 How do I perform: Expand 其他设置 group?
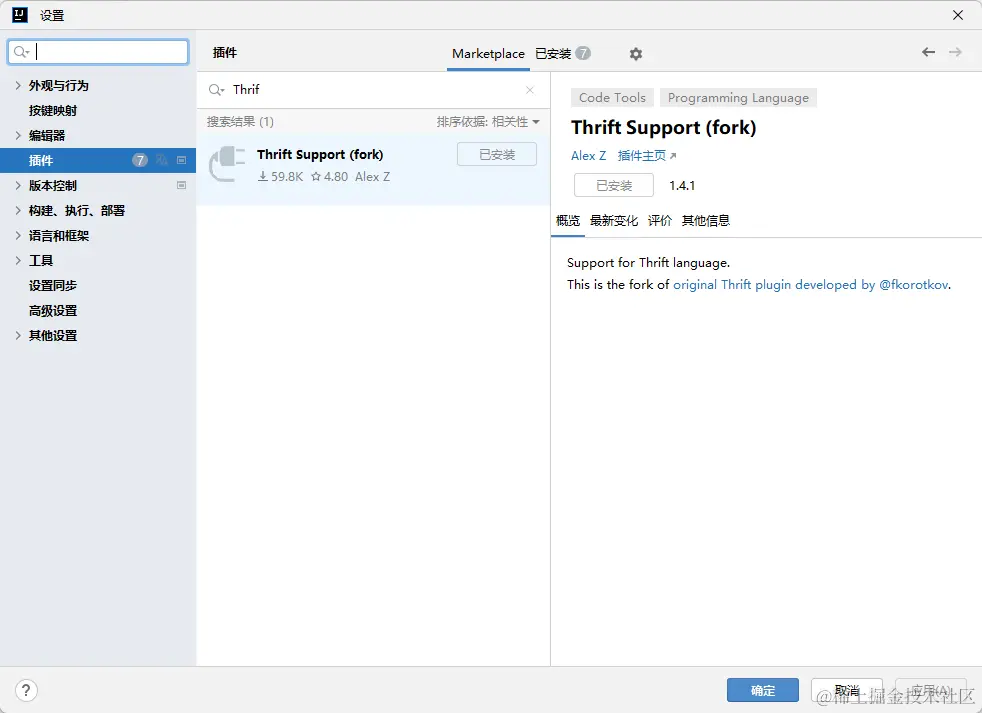coord(18,336)
